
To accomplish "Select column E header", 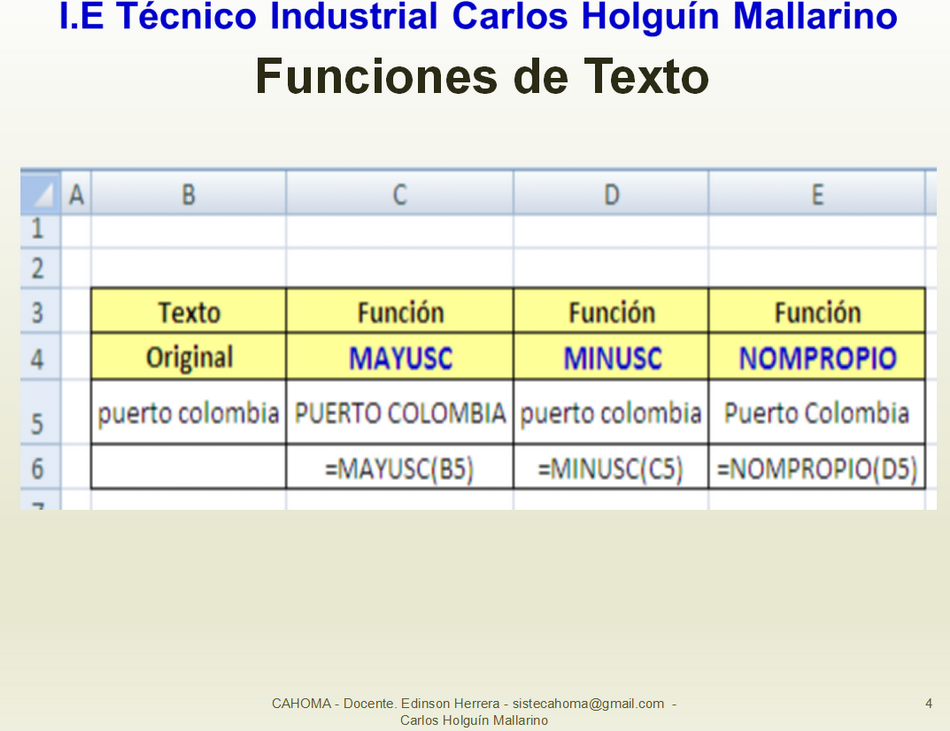I will tap(817, 194).
